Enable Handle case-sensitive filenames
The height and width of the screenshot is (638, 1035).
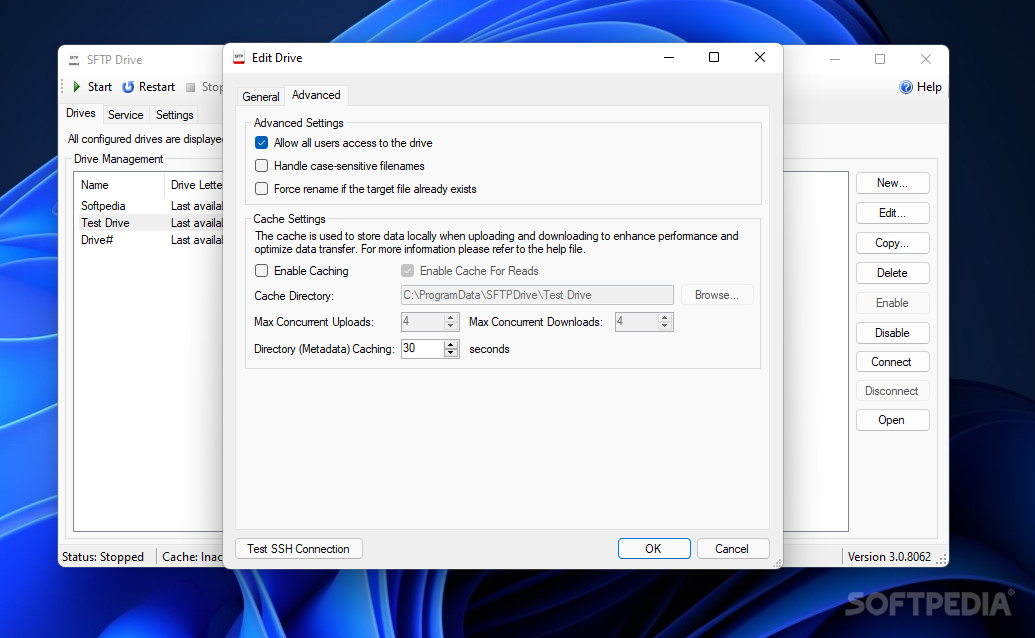point(261,166)
